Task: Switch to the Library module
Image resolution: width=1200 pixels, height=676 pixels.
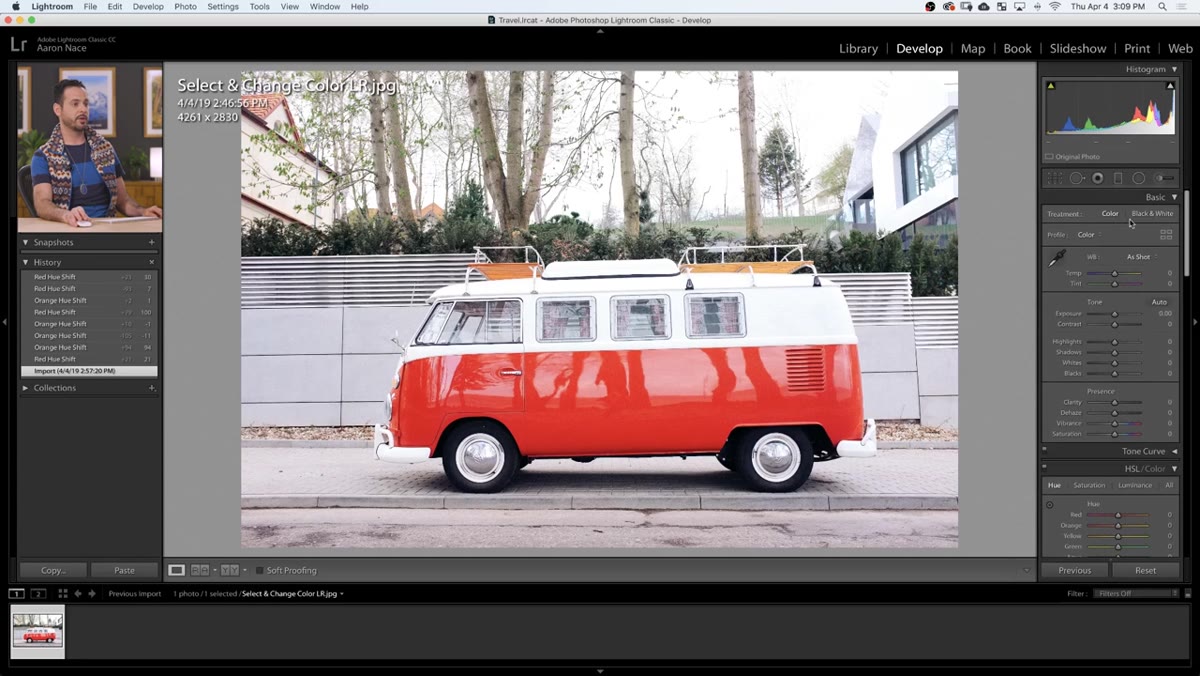Action: tap(858, 48)
